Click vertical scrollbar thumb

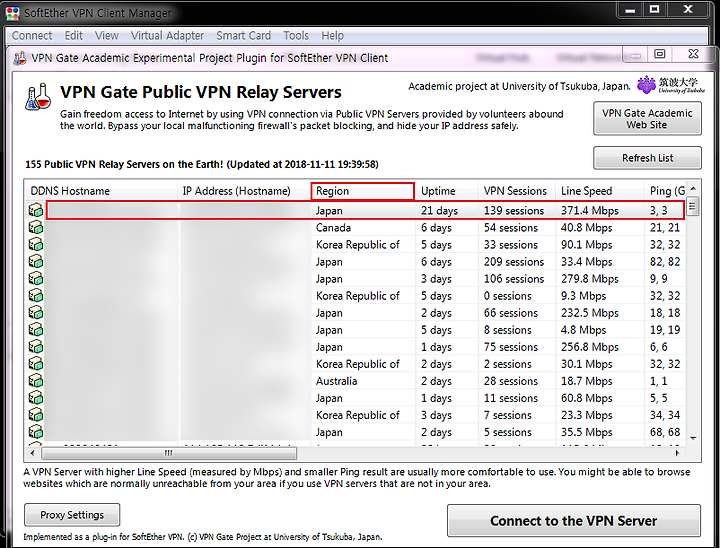(x=692, y=207)
